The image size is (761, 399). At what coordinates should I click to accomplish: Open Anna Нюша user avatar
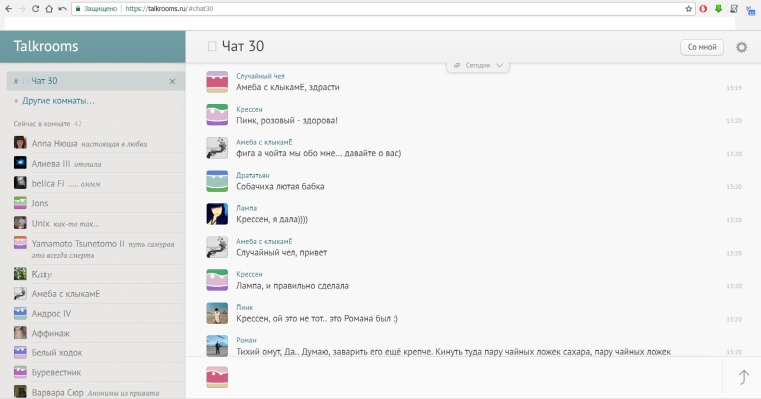pyautogui.click(x=20, y=143)
